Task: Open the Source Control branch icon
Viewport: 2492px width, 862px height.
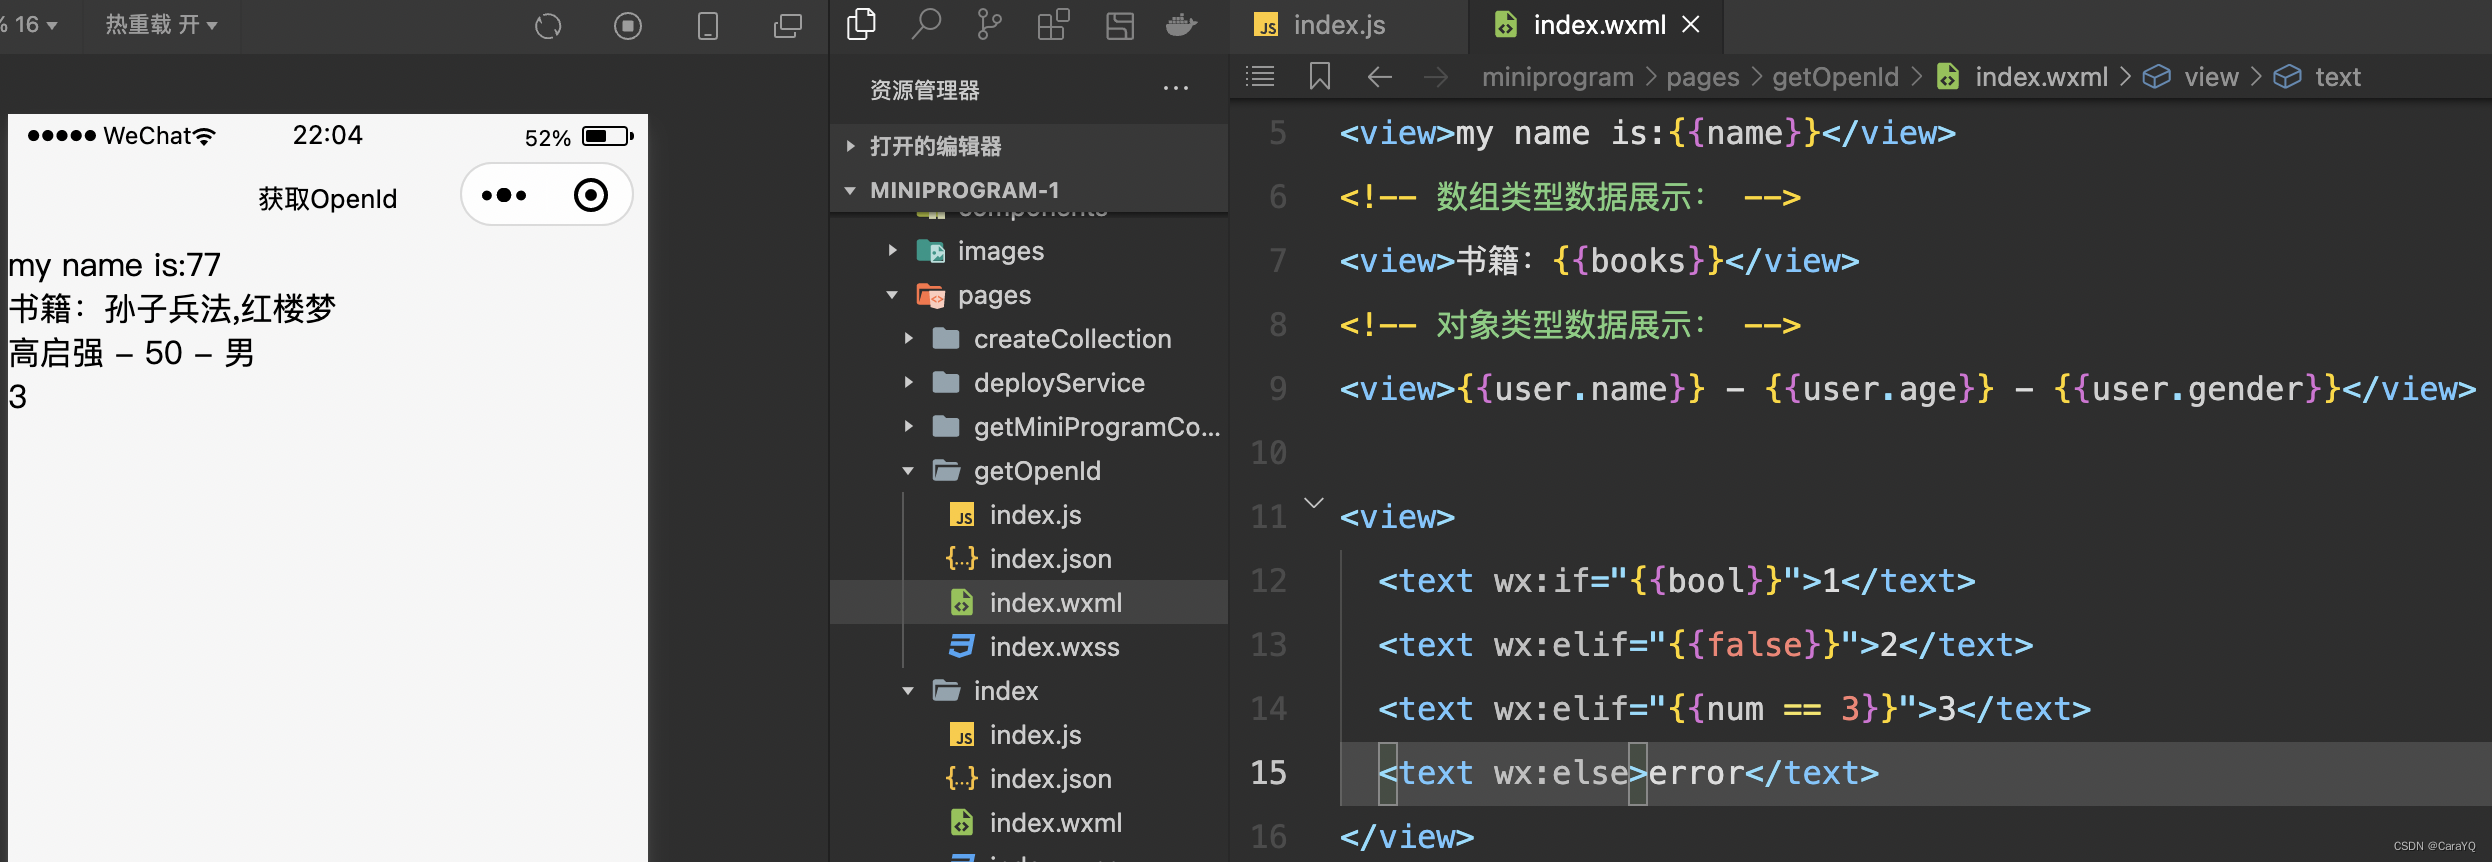Action: 989,24
